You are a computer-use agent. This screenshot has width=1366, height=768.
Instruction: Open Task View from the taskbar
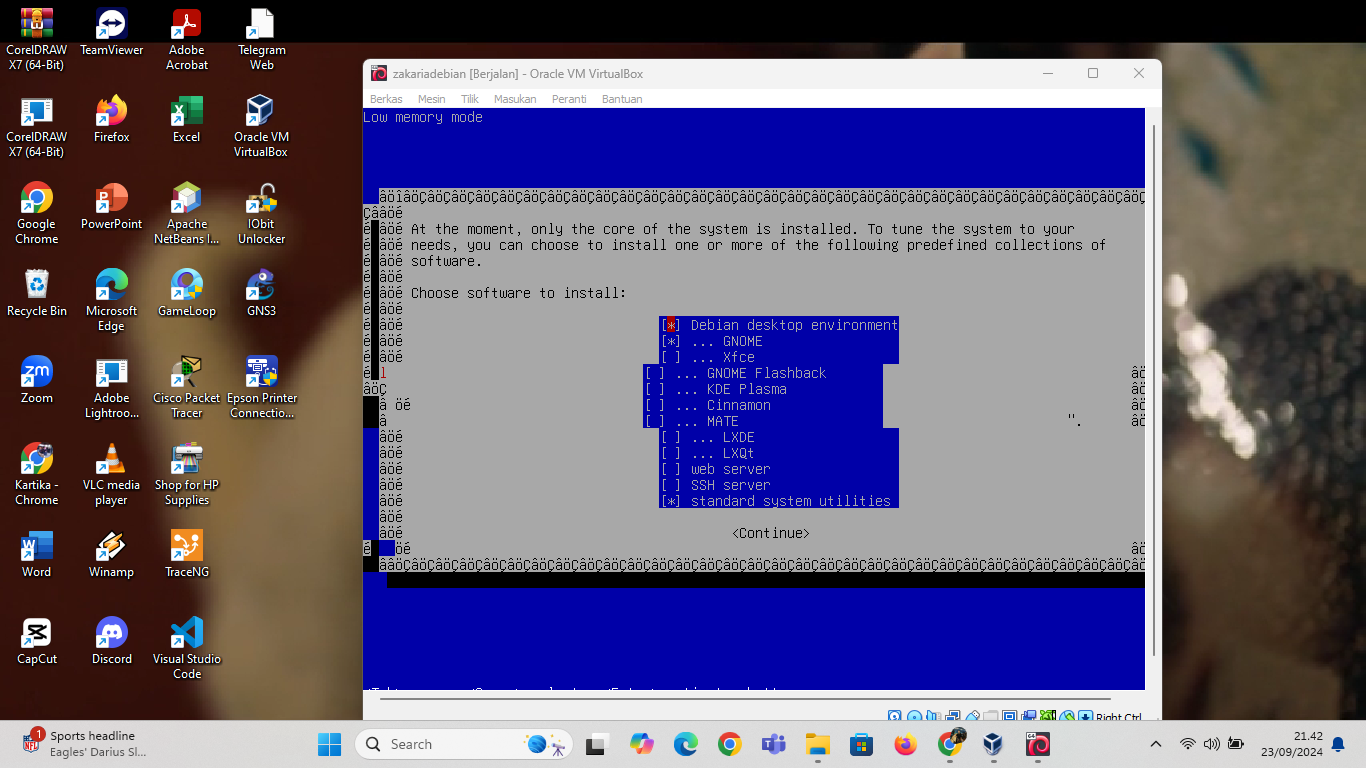(598, 744)
